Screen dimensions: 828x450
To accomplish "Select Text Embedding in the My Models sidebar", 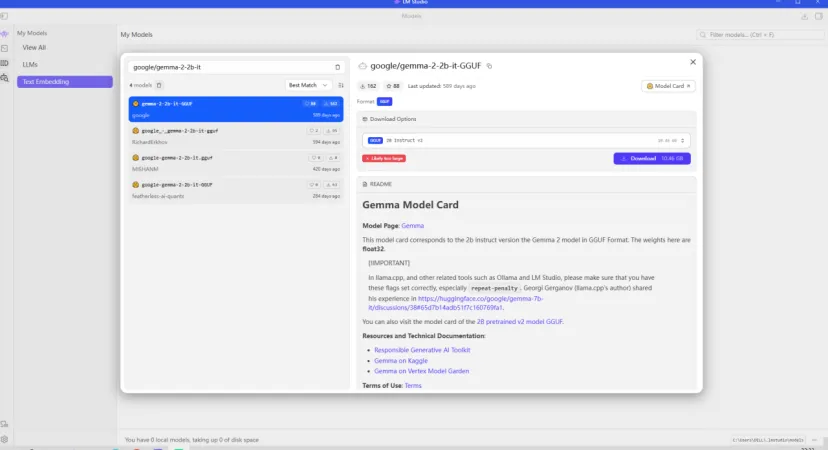I will [64, 82].
